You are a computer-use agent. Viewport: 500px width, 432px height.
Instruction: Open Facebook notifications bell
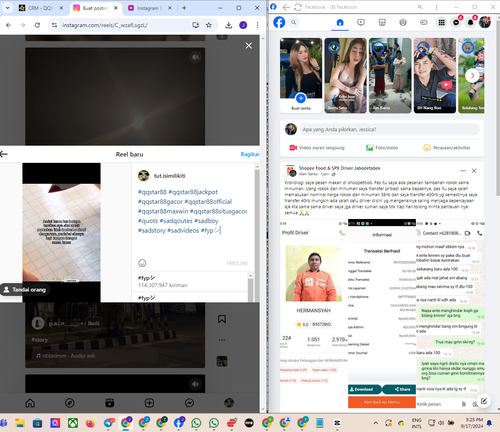470,22
